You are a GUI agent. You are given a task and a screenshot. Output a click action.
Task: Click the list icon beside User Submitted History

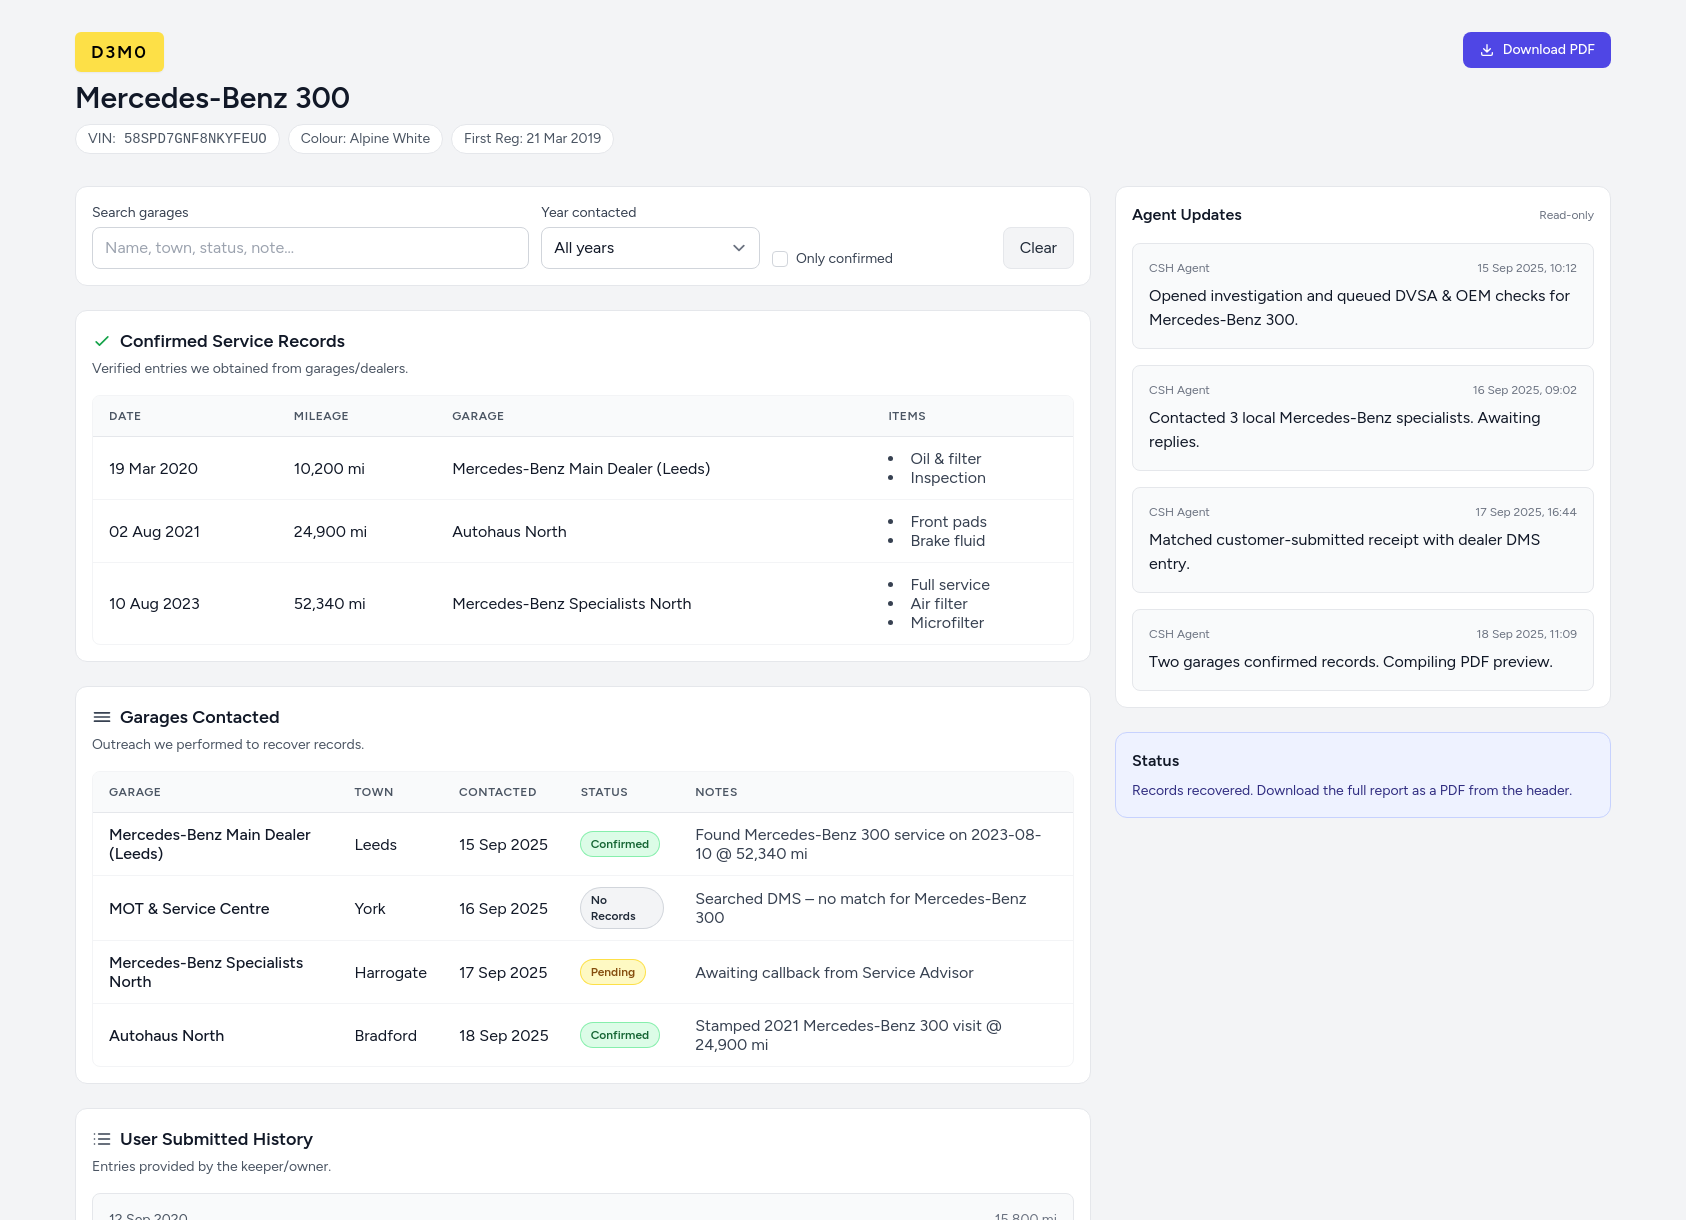pos(101,1139)
